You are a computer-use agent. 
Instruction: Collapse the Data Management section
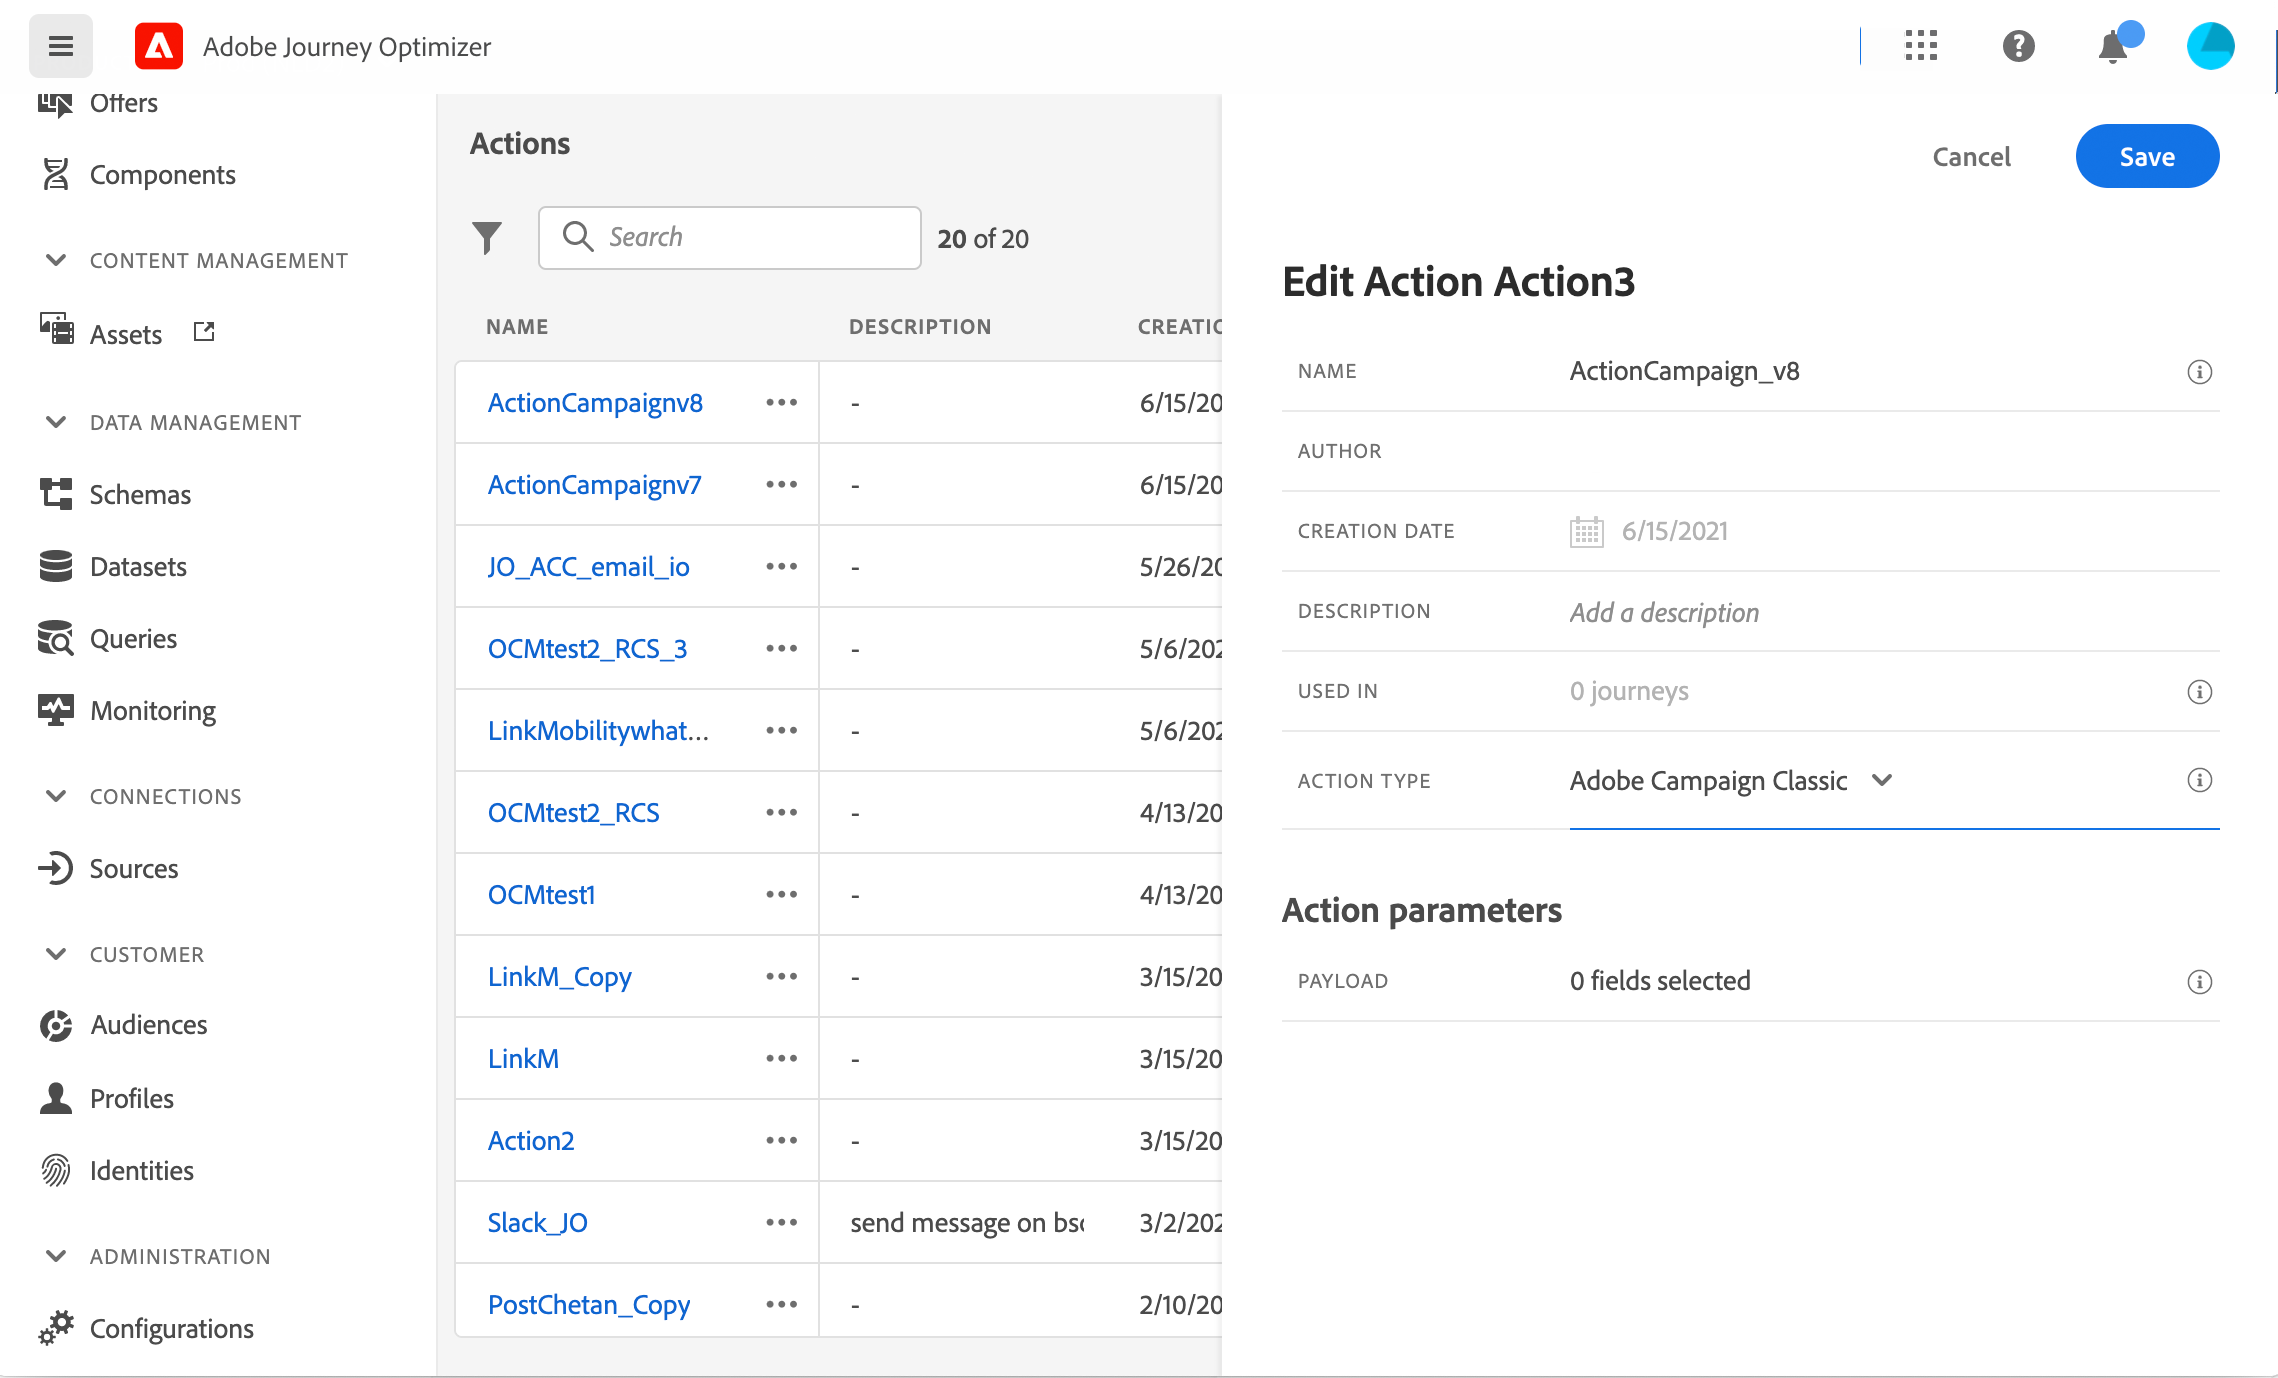coord(56,422)
